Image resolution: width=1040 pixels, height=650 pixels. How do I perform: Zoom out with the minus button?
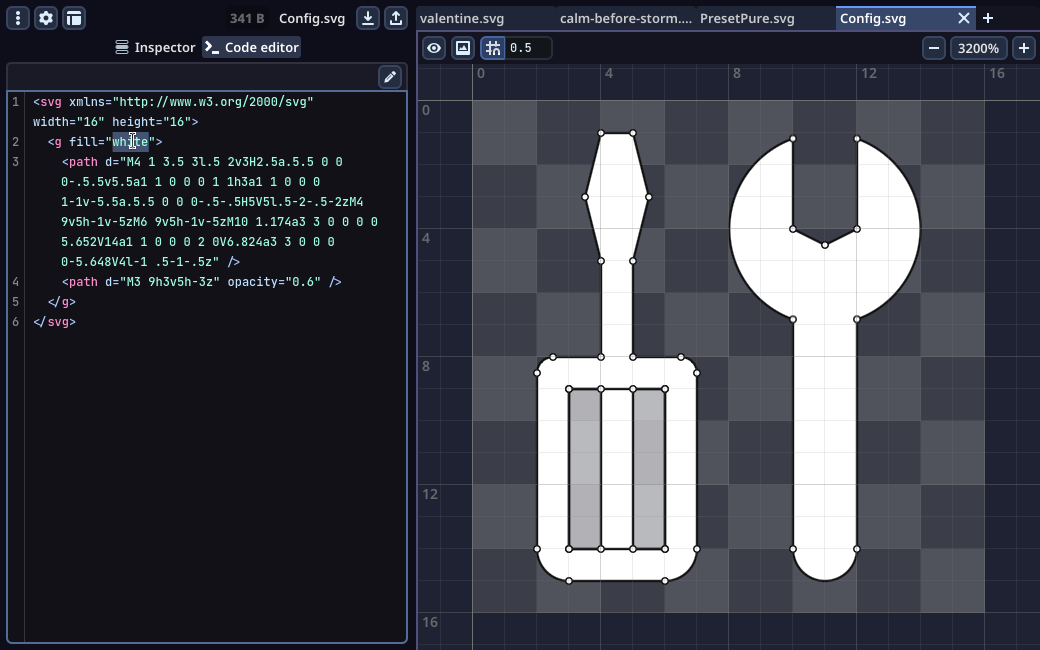(x=934, y=48)
